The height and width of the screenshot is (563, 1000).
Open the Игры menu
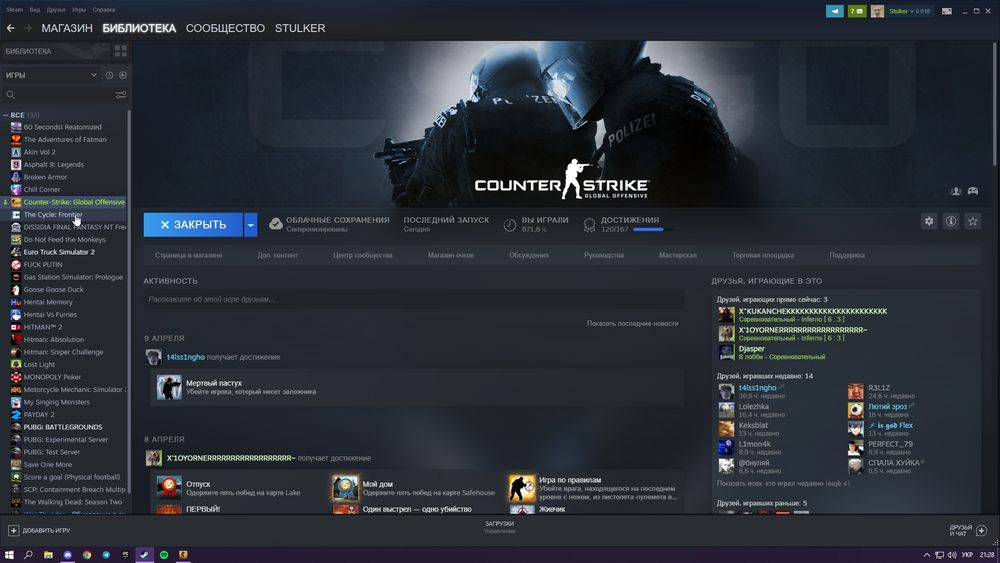[79, 10]
